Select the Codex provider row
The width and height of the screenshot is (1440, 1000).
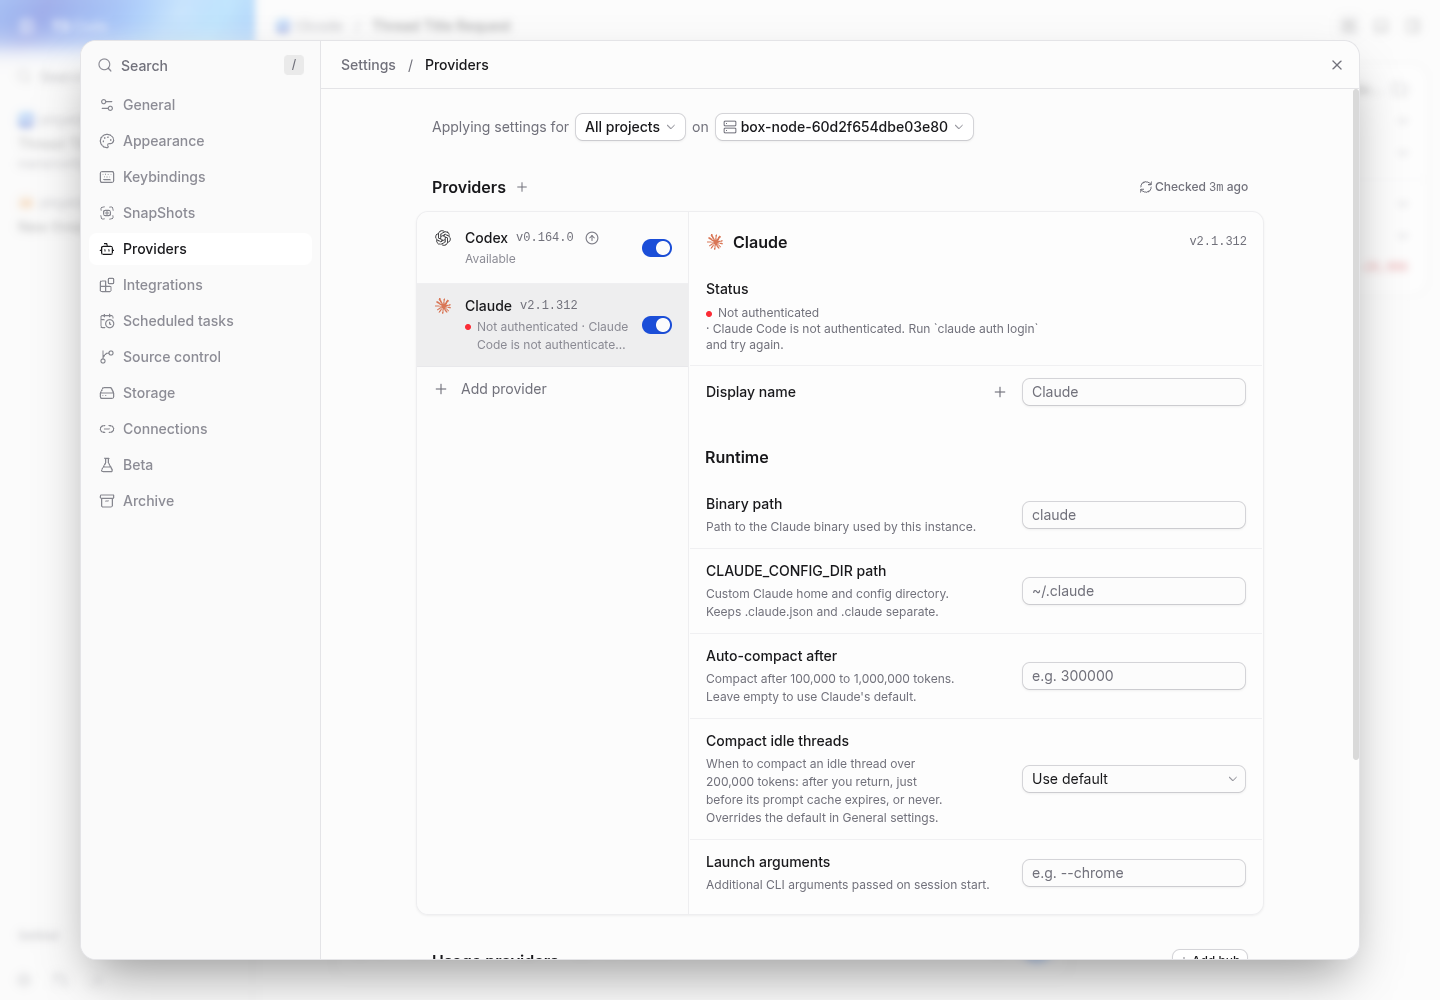pyautogui.click(x=552, y=248)
